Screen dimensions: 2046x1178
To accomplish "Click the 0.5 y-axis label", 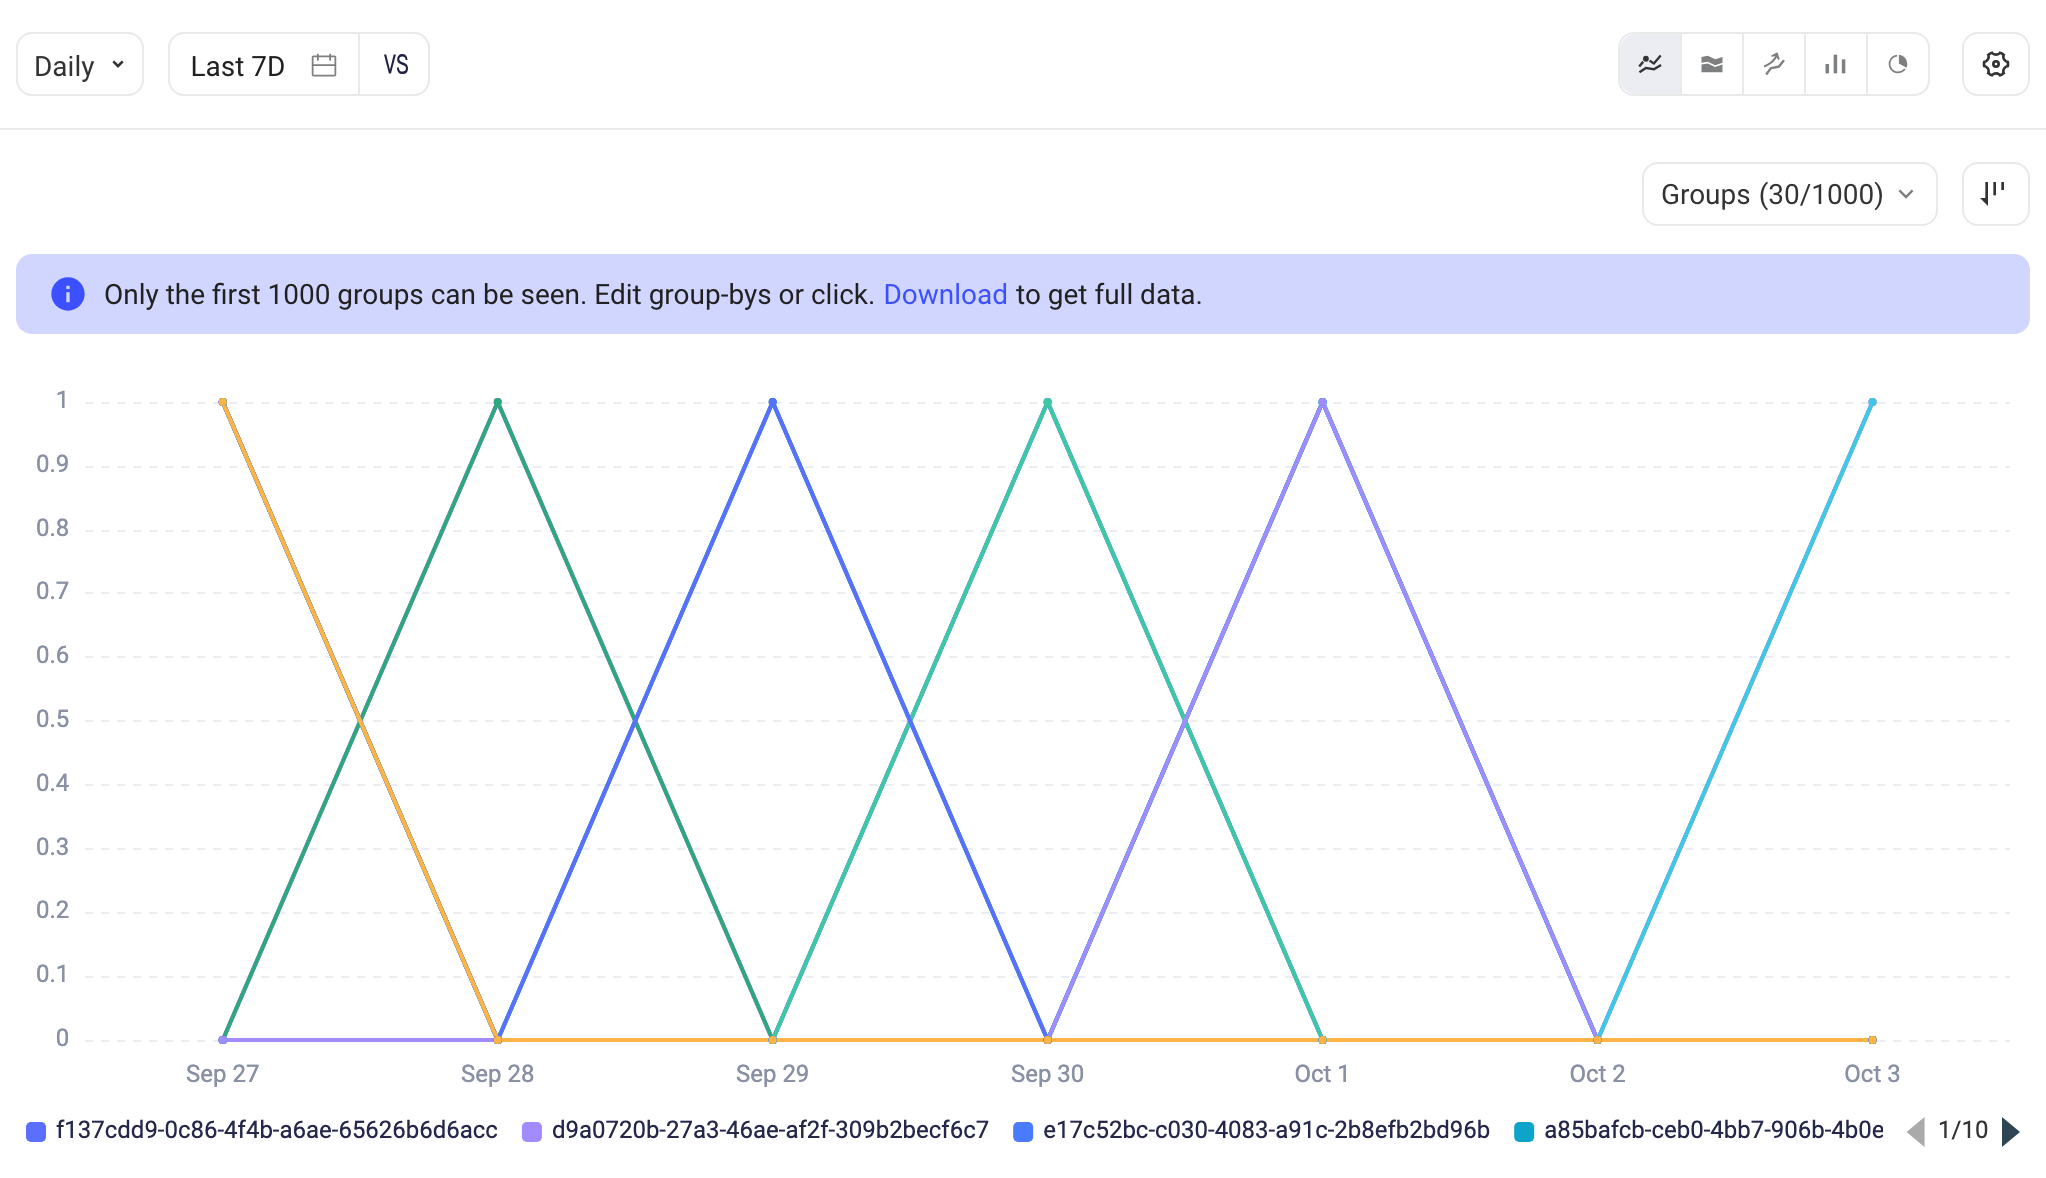I will (53, 719).
